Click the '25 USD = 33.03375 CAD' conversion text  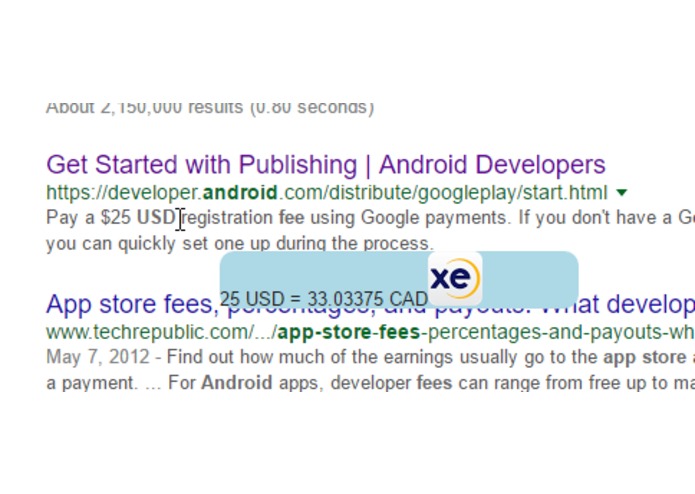tap(324, 300)
